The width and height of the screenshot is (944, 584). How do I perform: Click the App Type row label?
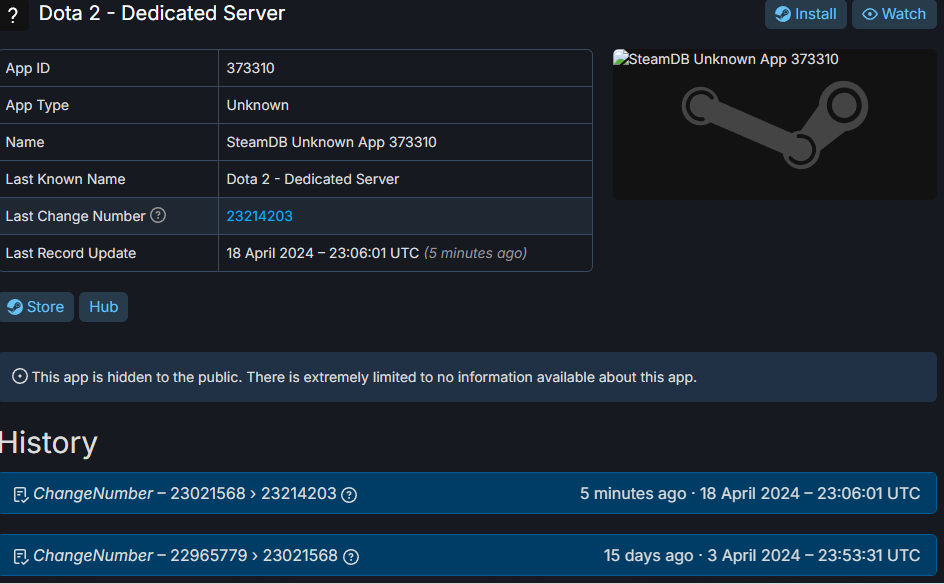tap(37, 105)
